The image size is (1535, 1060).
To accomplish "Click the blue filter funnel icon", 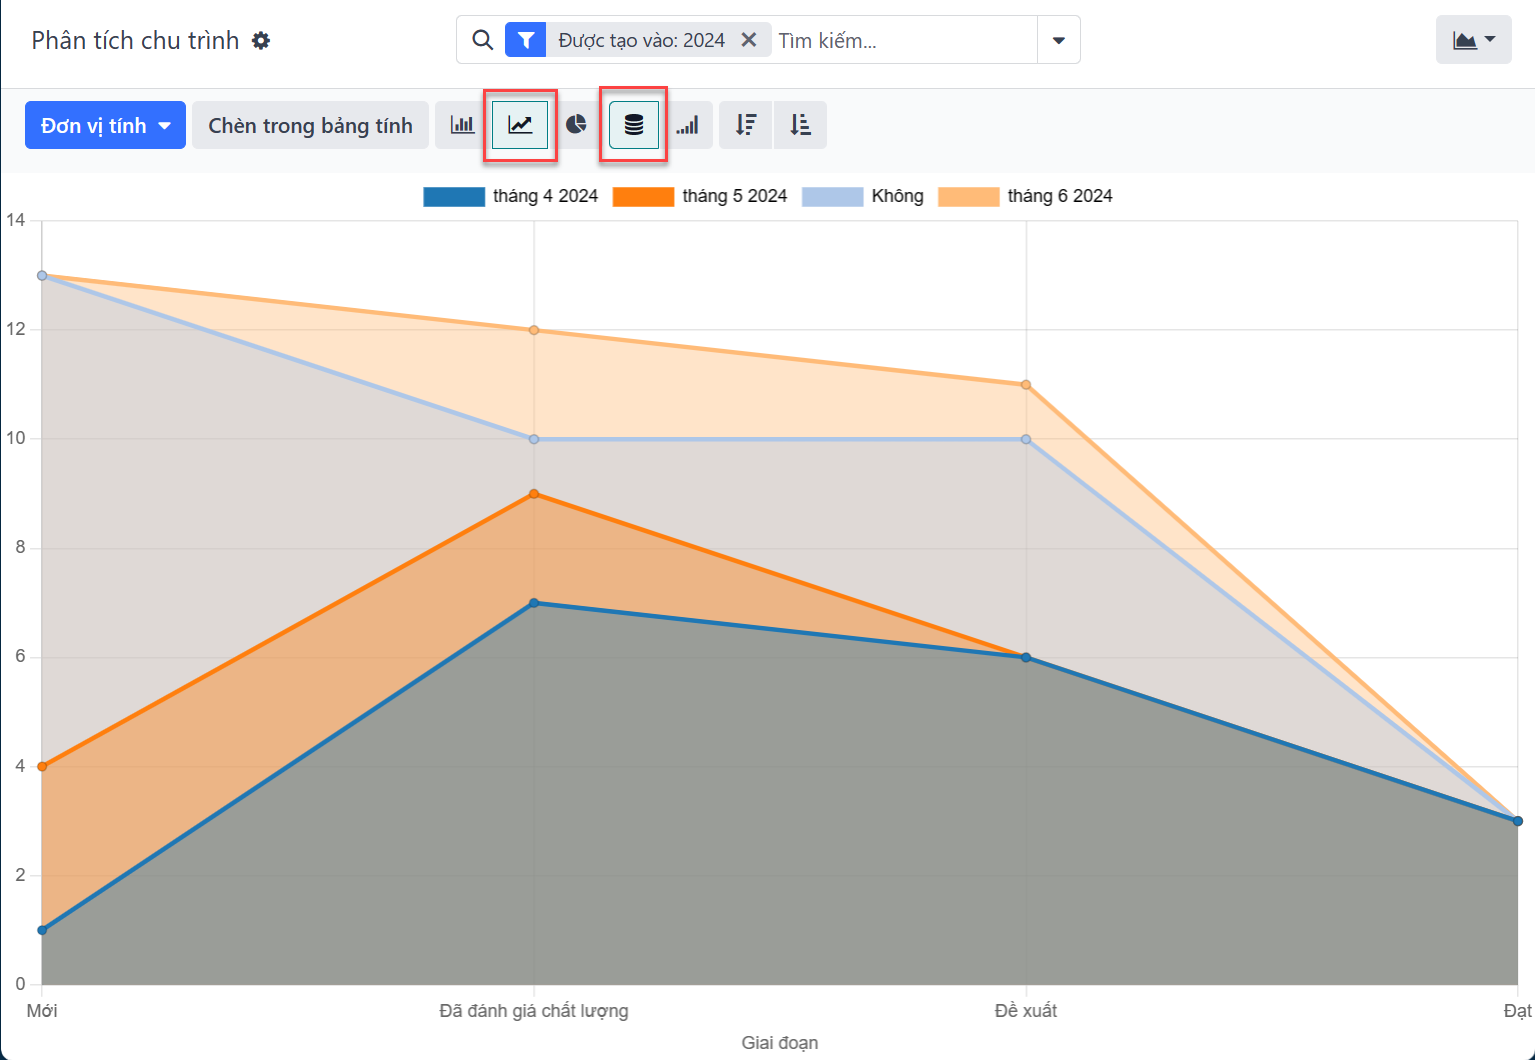I will coord(525,40).
